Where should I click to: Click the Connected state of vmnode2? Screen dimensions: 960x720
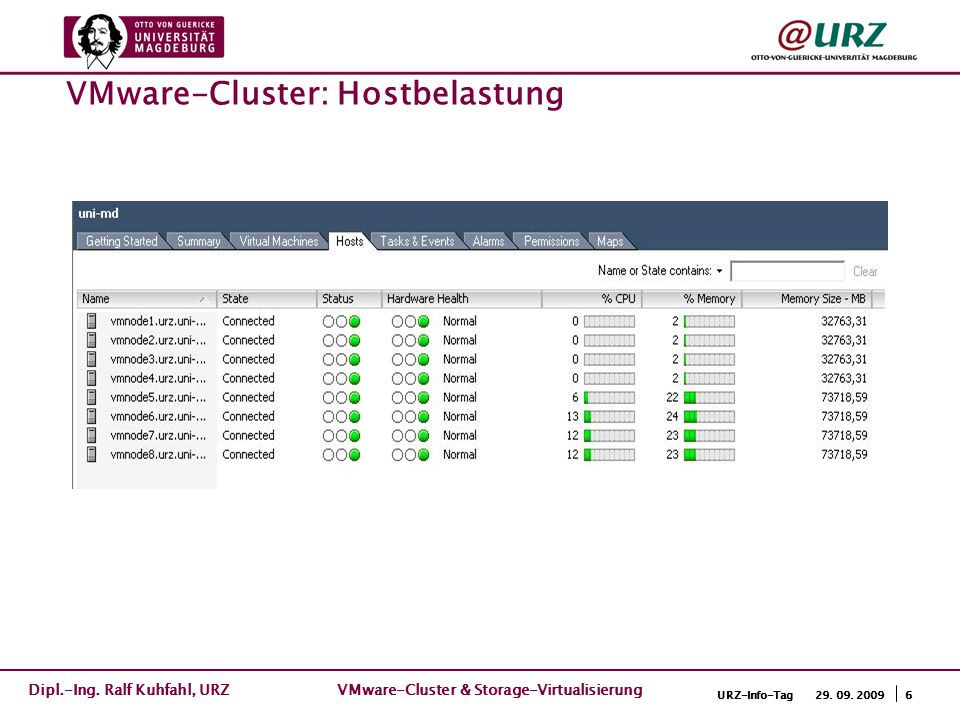pyautogui.click(x=248, y=340)
